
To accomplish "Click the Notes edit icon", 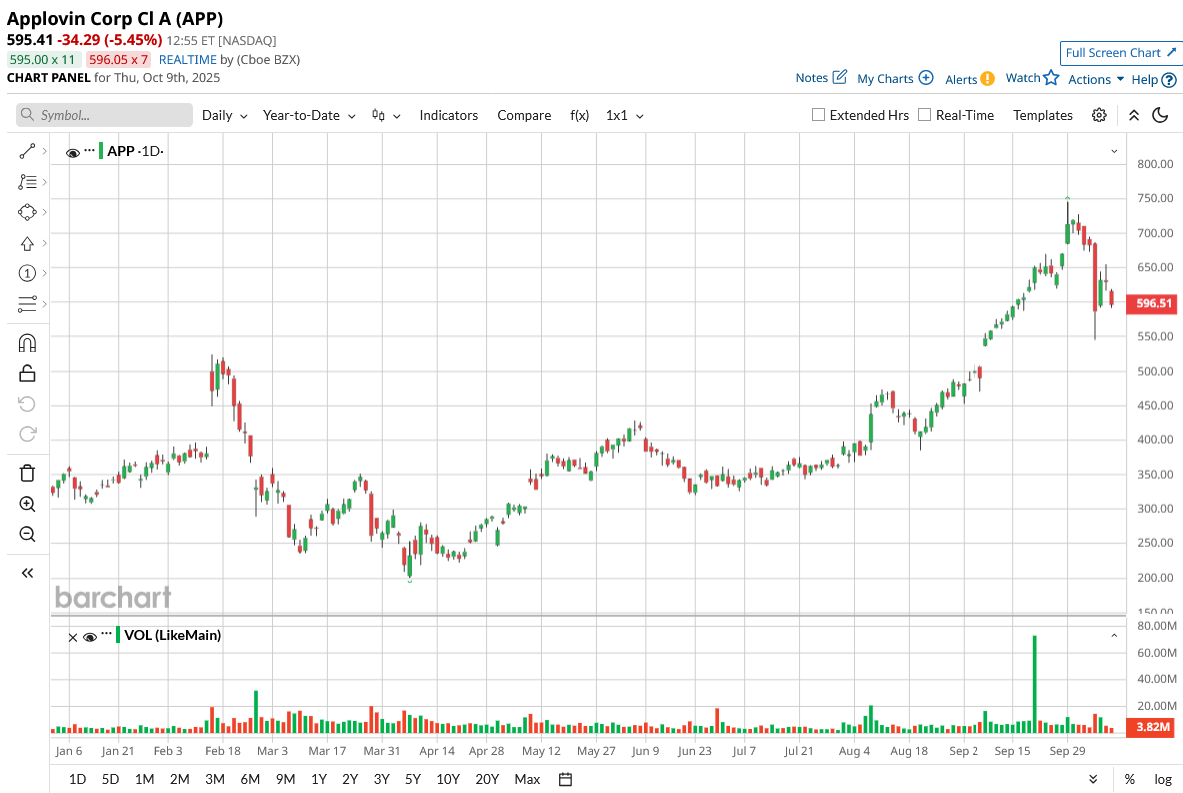I will [x=839, y=77].
